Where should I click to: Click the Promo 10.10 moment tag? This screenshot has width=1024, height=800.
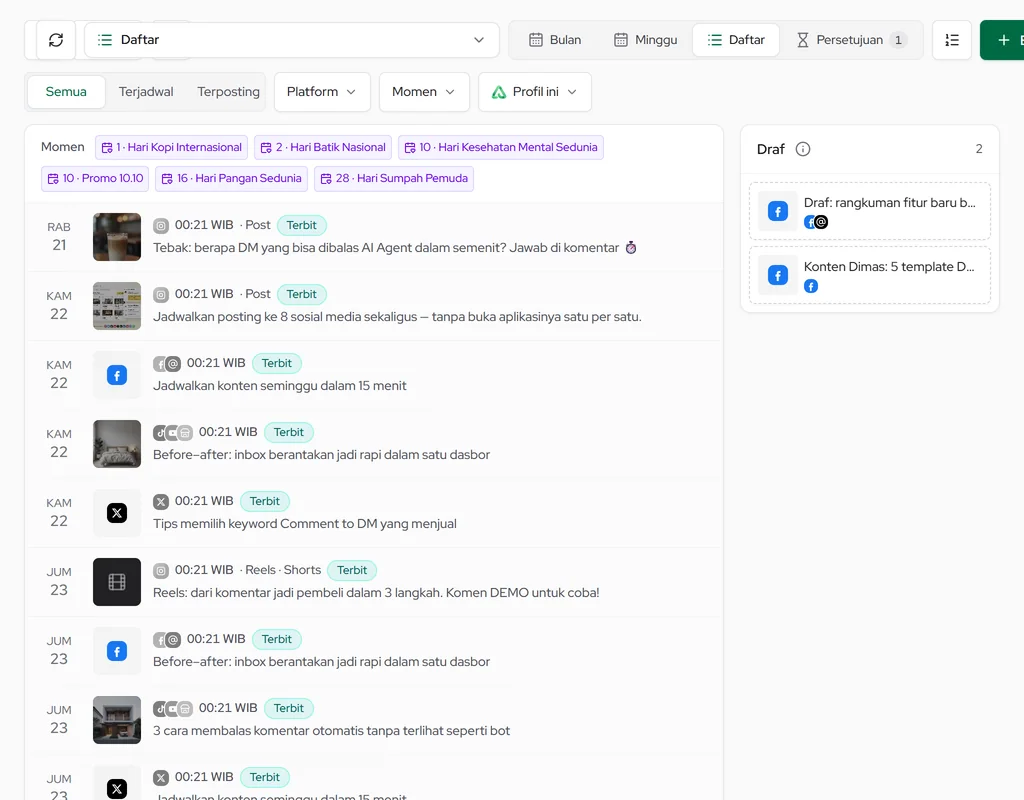95,178
